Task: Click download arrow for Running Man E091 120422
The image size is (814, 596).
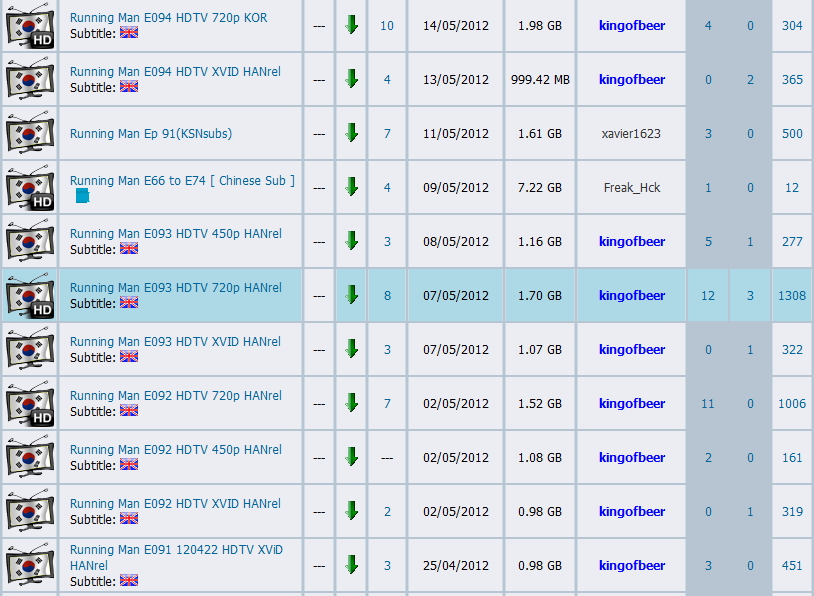Action: tap(351, 565)
